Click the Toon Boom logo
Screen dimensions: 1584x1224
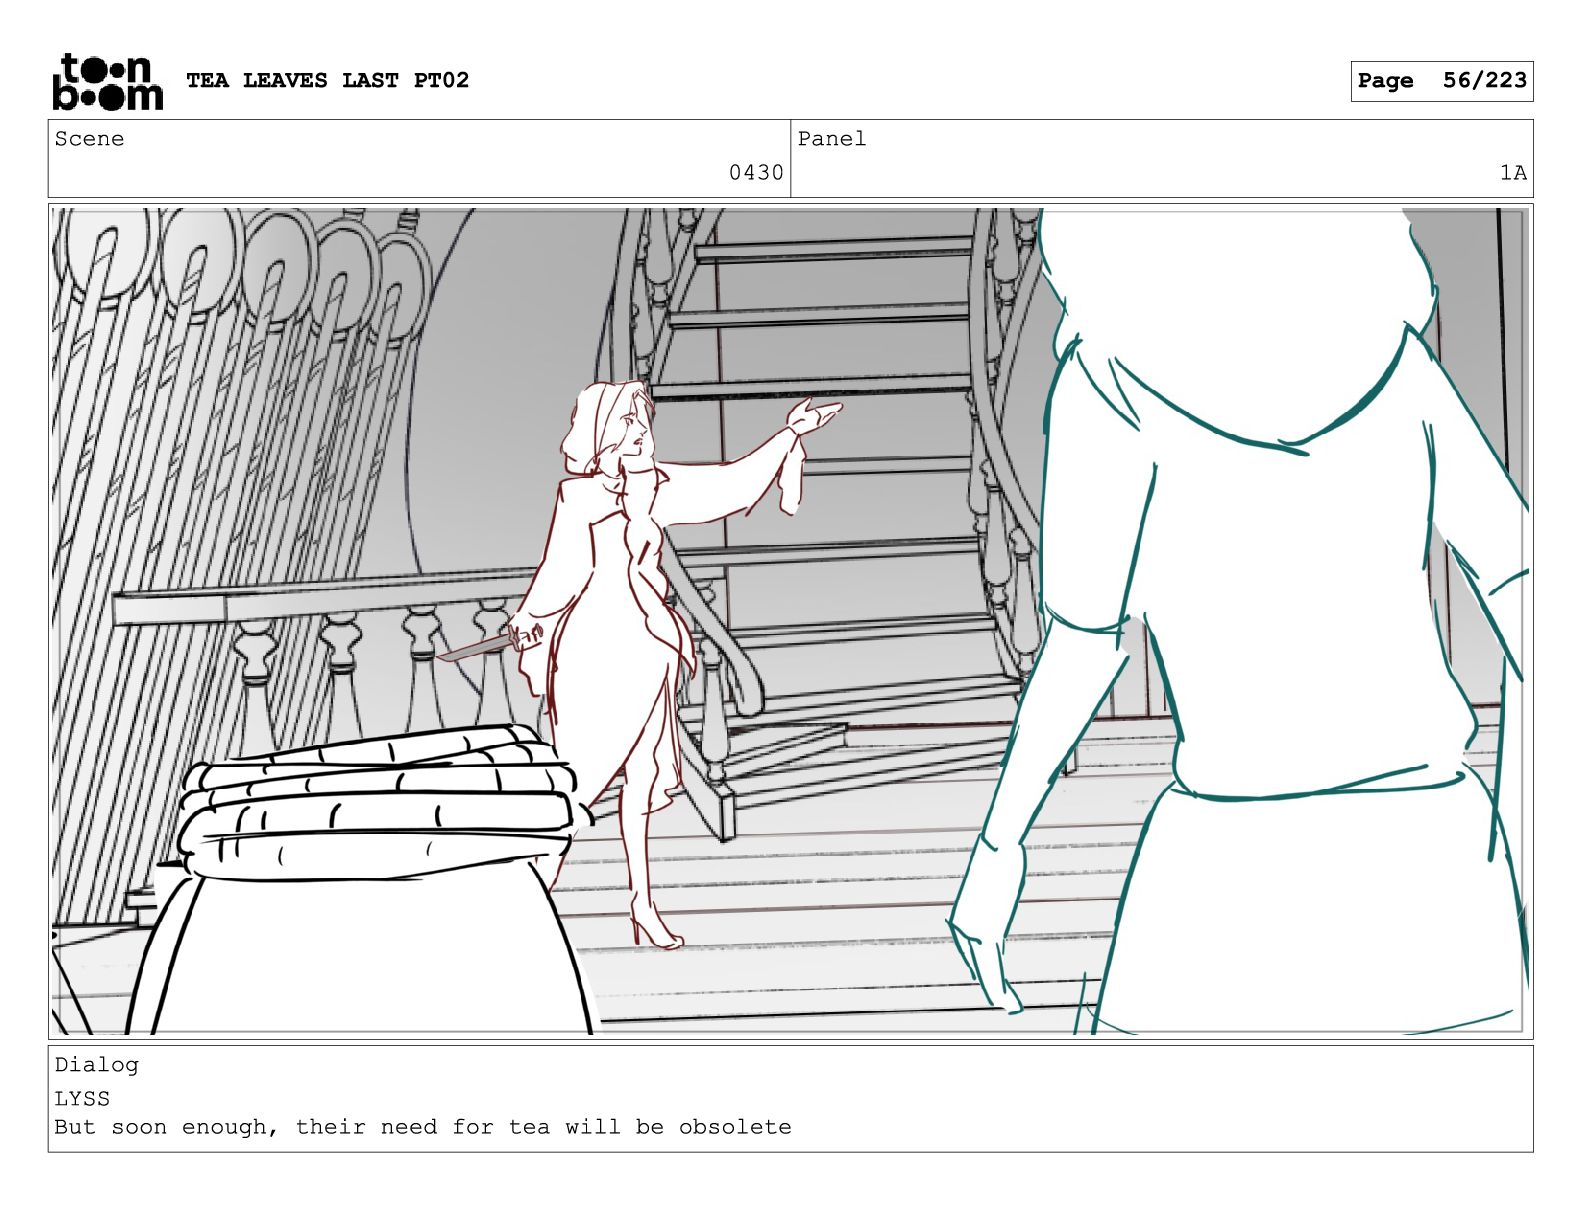pyautogui.click(x=107, y=81)
